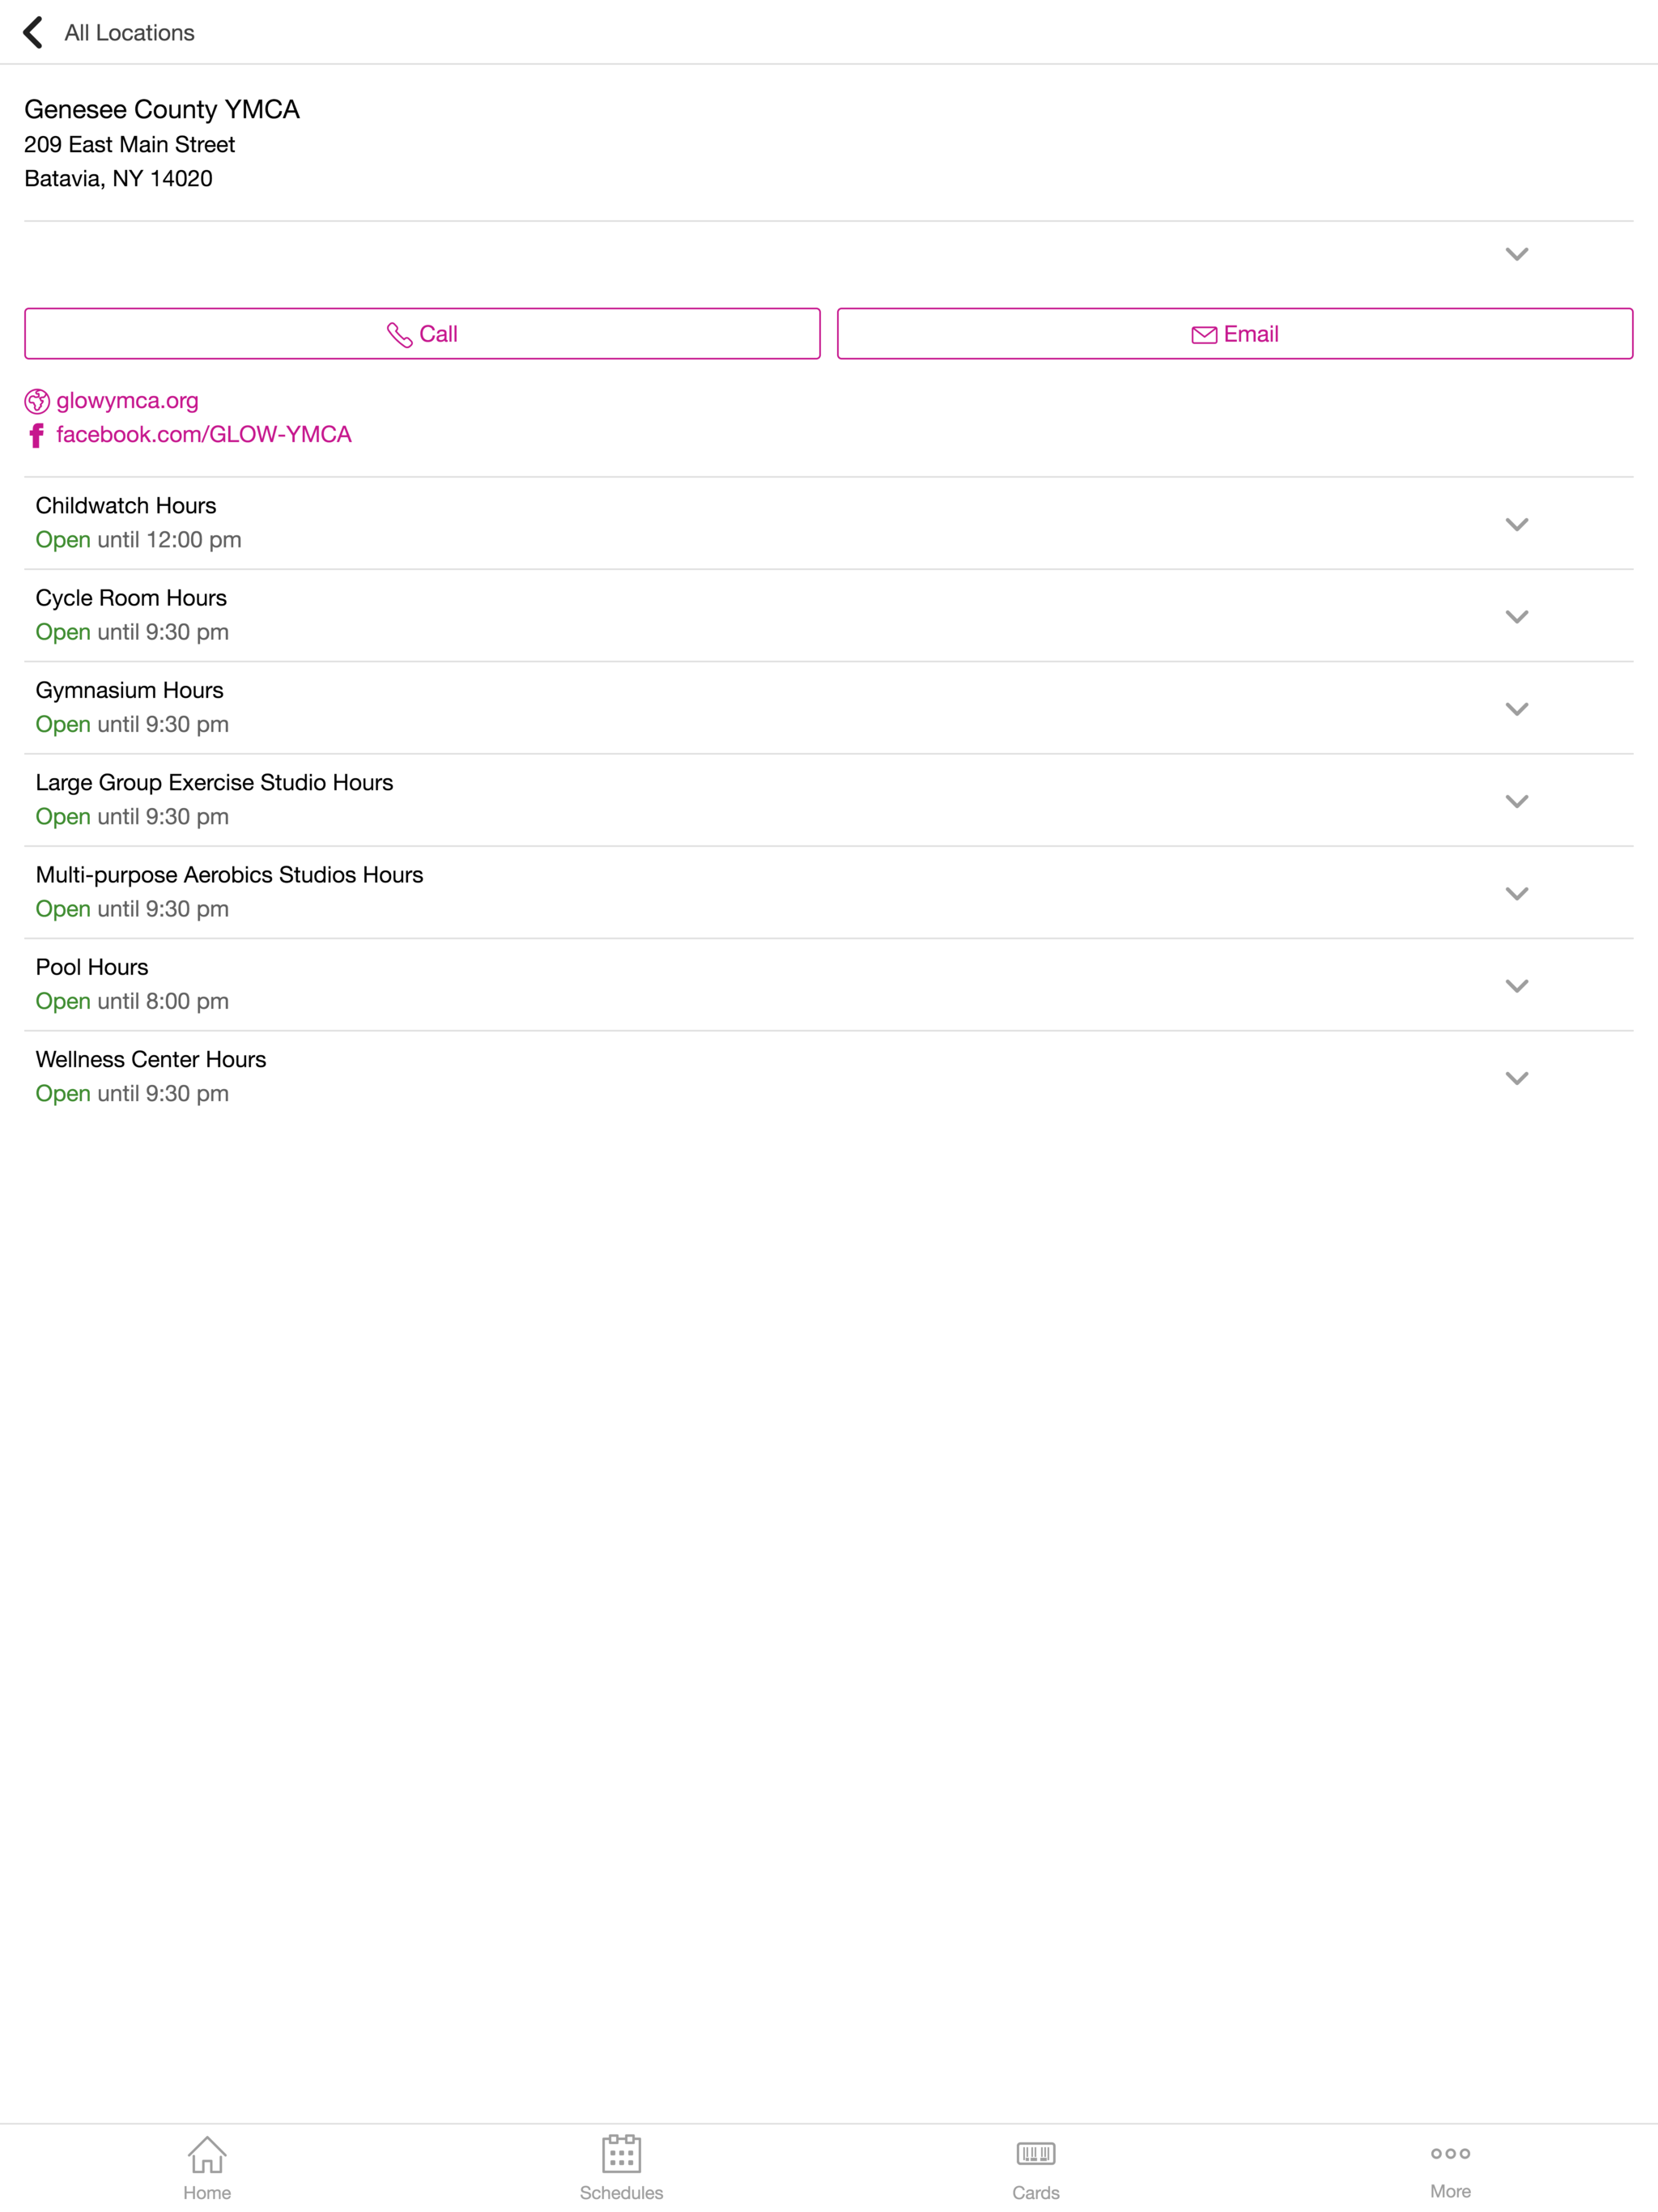Expand Multi-purpose Aerobics Studios Hours
This screenshot has height=2212, width=1658.
click(1517, 894)
